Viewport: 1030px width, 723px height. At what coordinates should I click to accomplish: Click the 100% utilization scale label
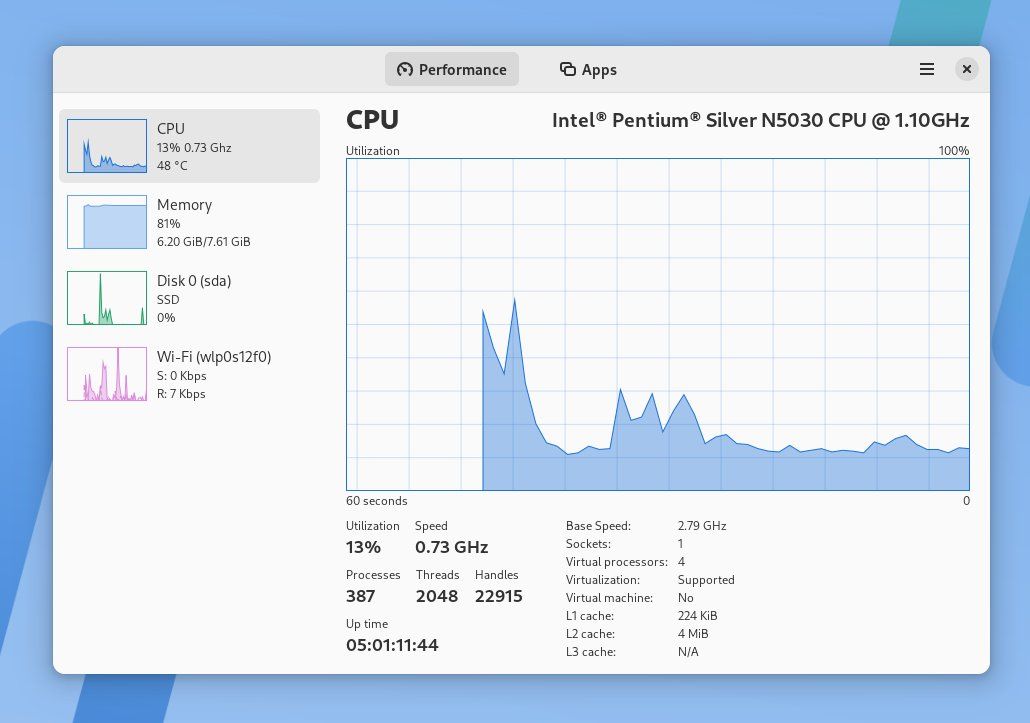pyautogui.click(x=954, y=151)
